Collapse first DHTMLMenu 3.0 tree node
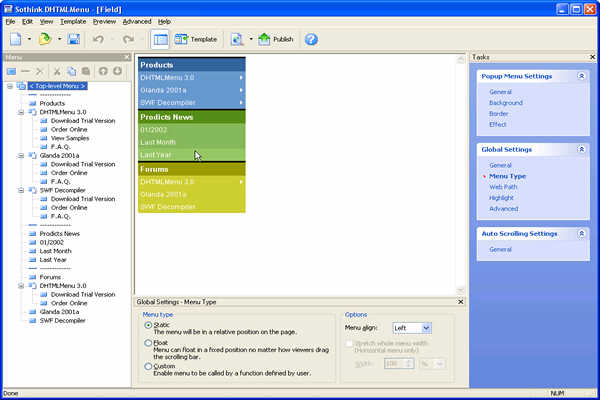This screenshot has width=600, height=400. [21, 113]
